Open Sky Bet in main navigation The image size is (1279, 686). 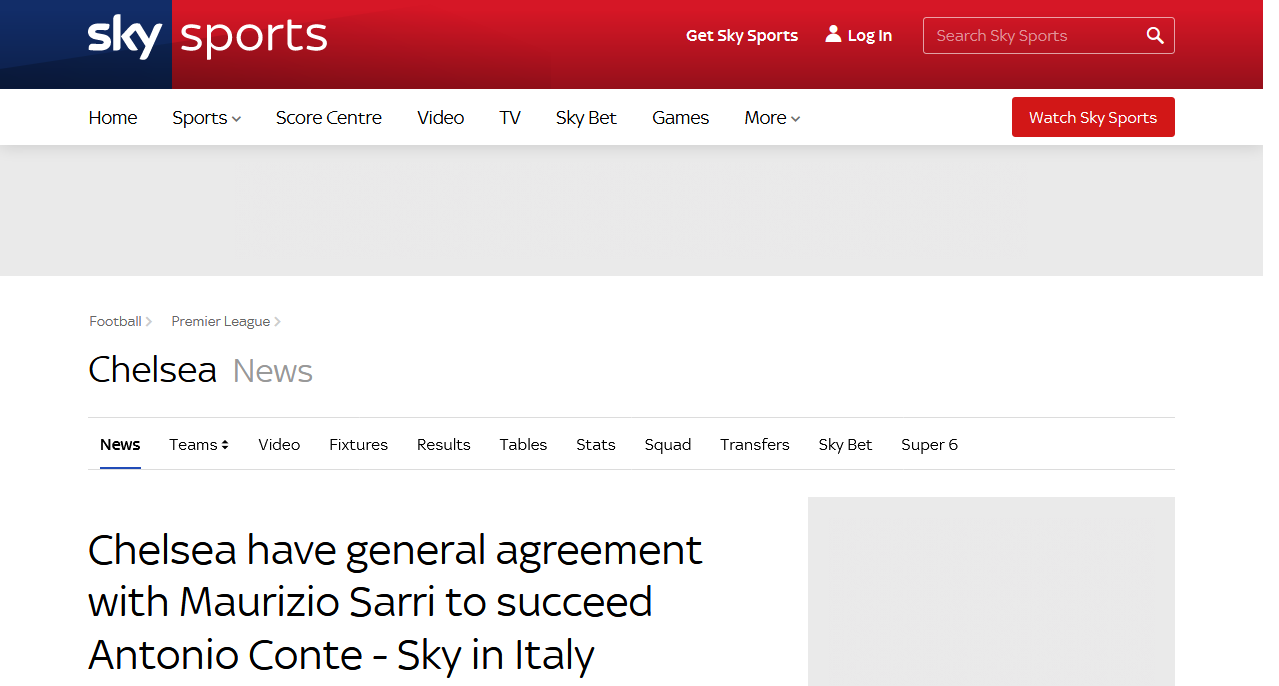[x=586, y=118]
